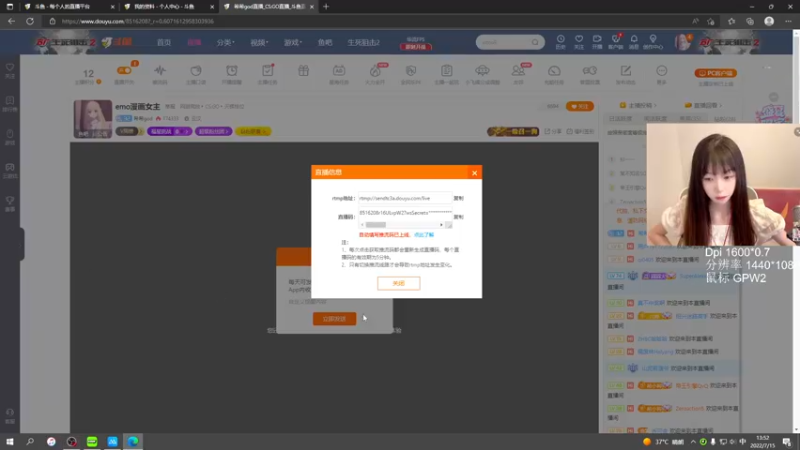The width and height of the screenshot is (800, 450).
Task: Click the 关注 heart icon in left sidebar
Action: pos(10,70)
